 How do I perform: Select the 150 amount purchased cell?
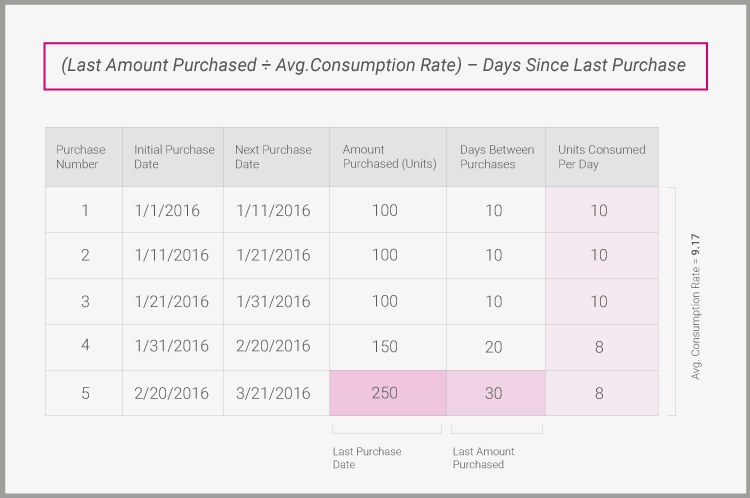pos(384,347)
